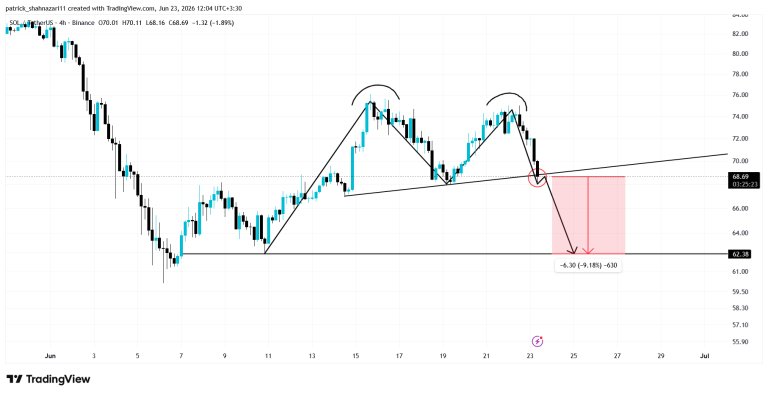Click the 76.00 price axis label

[x=740, y=95]
